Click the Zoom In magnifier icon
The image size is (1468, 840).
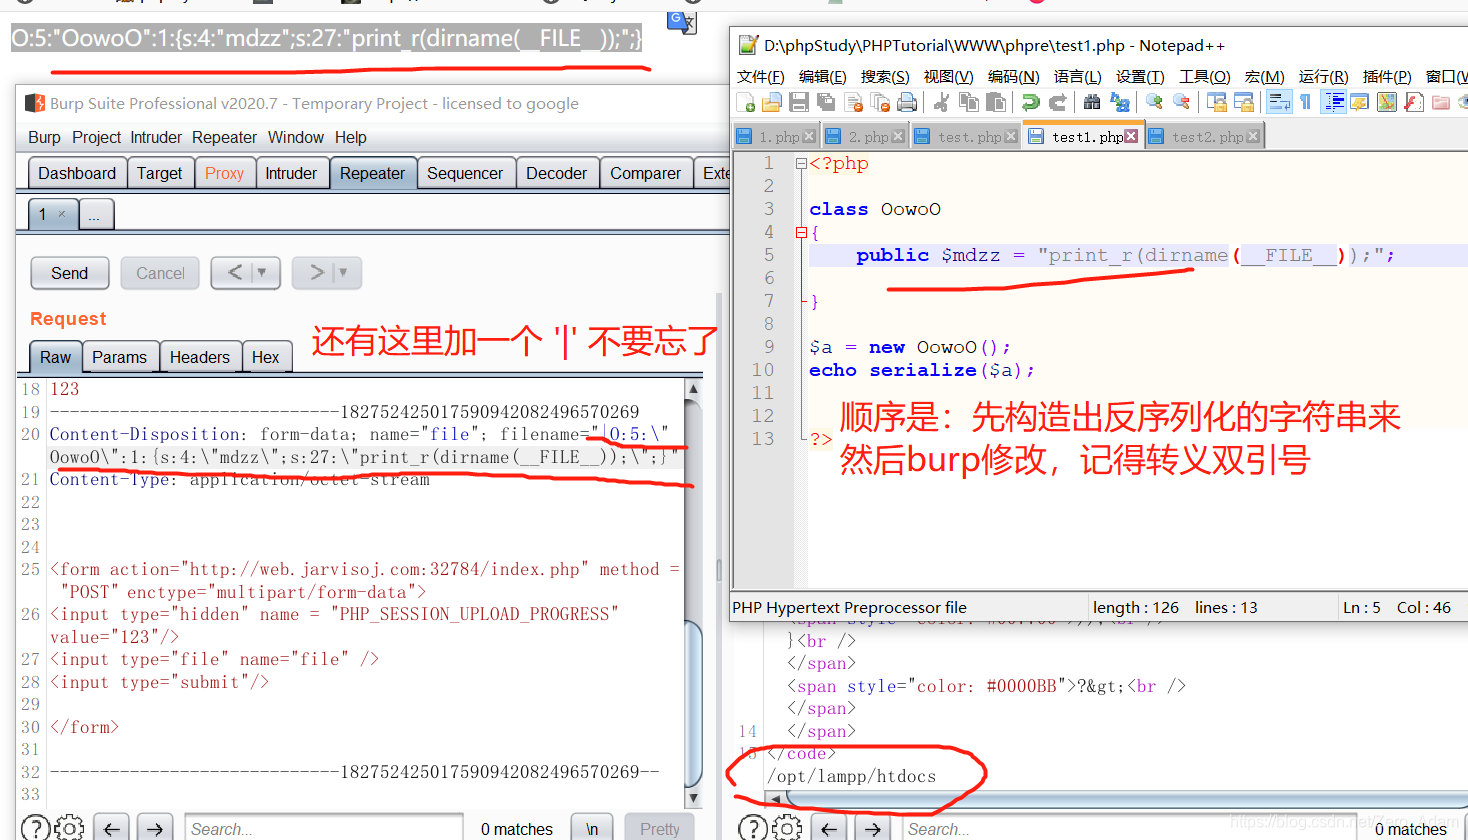click(x=1154, y=102)
